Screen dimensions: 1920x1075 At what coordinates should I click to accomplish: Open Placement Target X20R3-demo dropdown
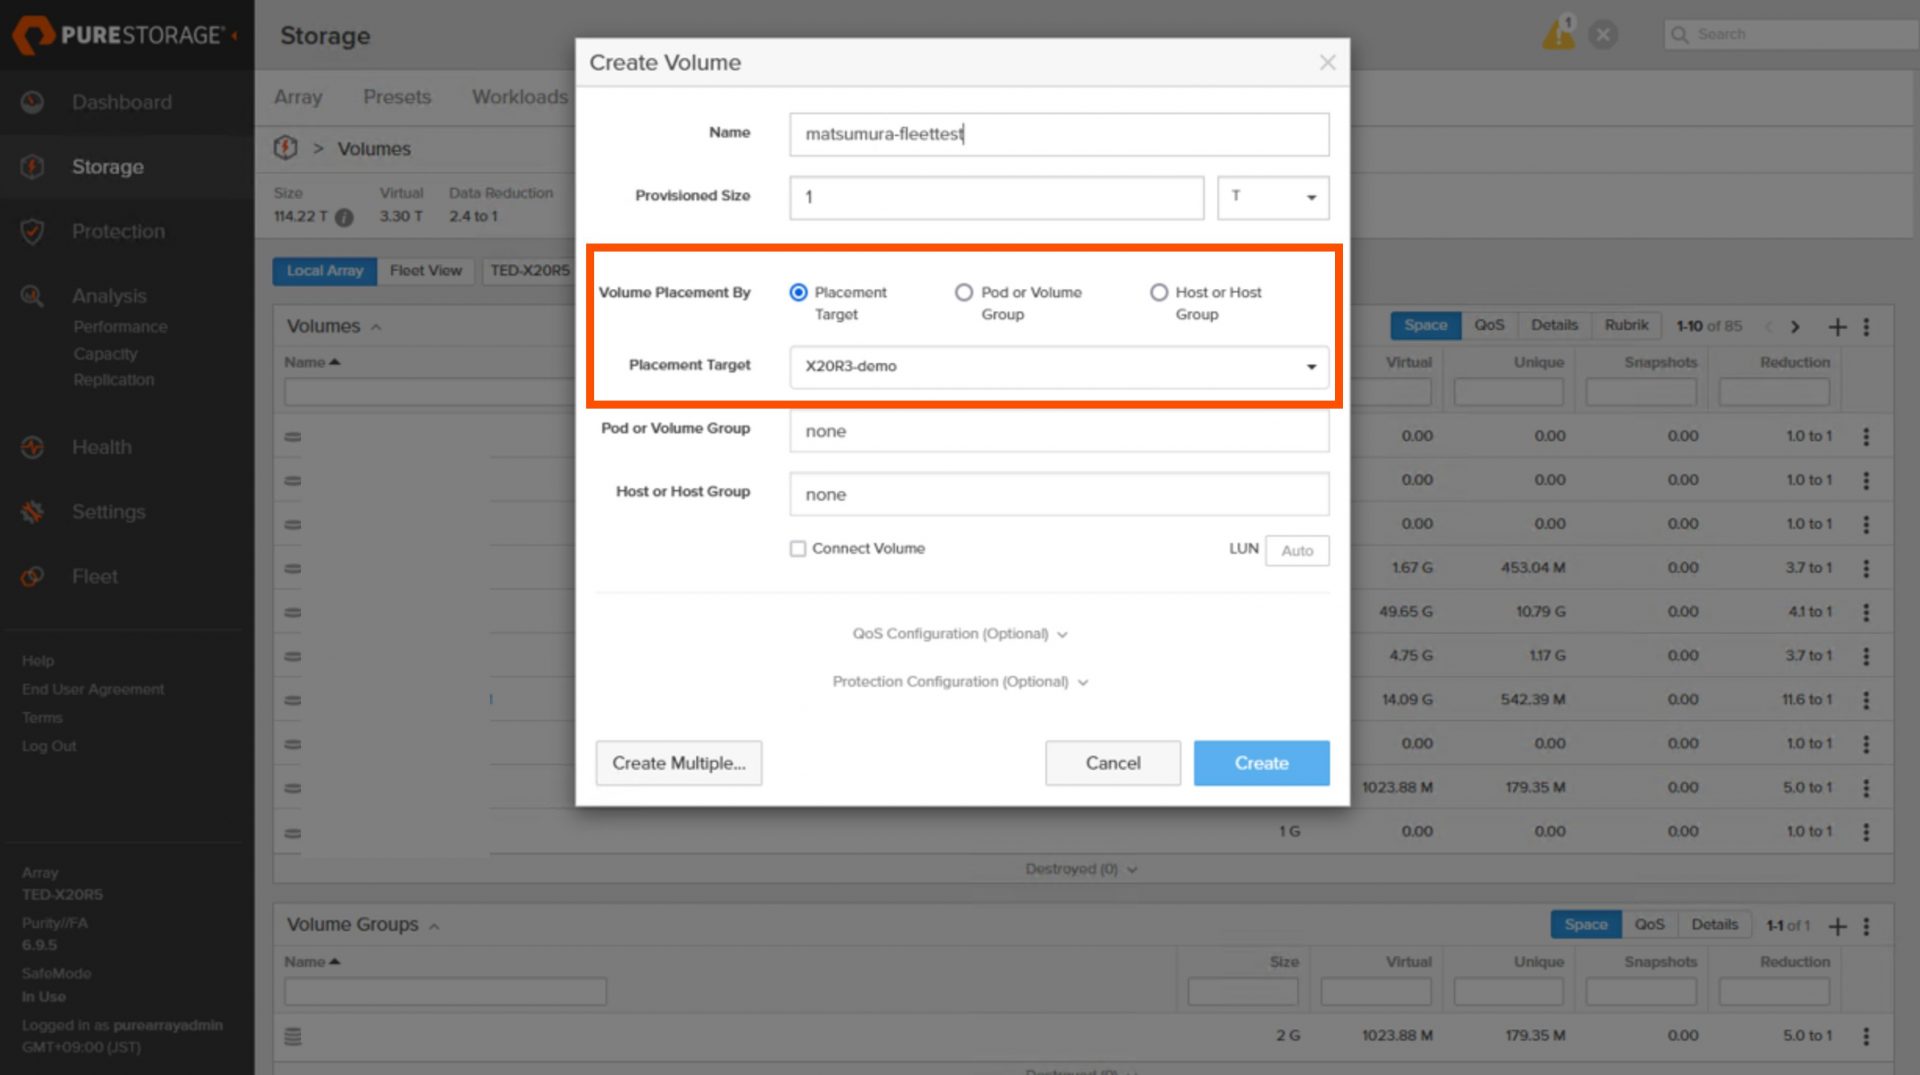[x=1059, y=366]
